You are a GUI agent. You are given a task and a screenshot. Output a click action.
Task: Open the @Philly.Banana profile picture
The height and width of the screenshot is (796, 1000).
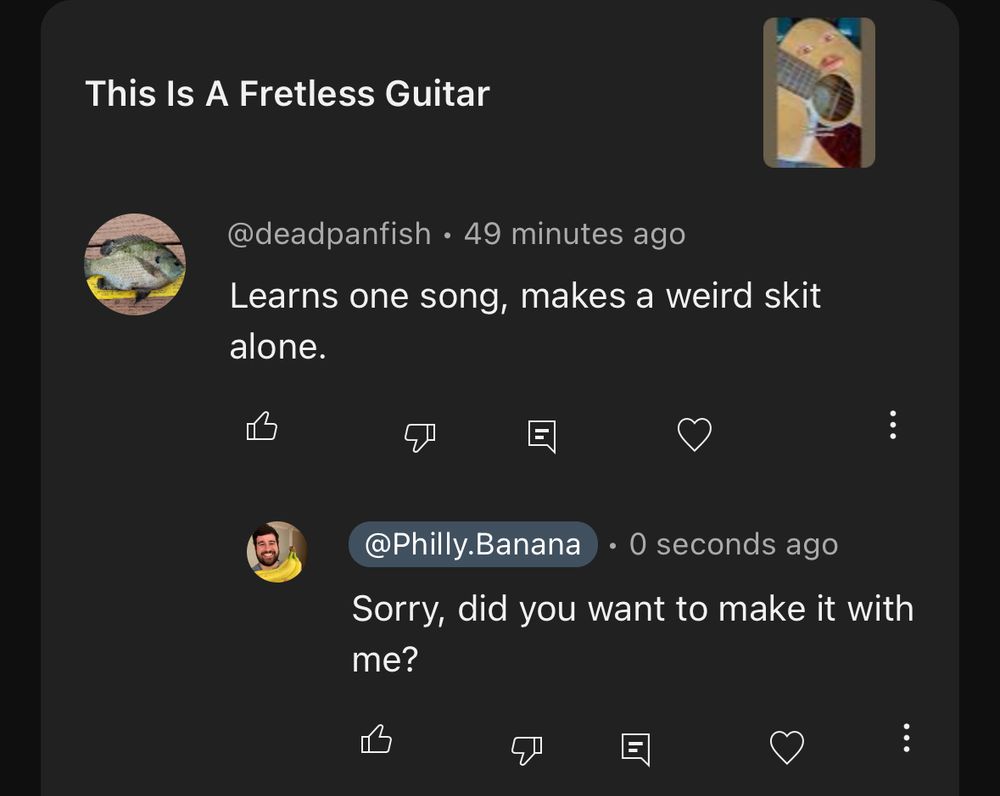pos(277,551)
